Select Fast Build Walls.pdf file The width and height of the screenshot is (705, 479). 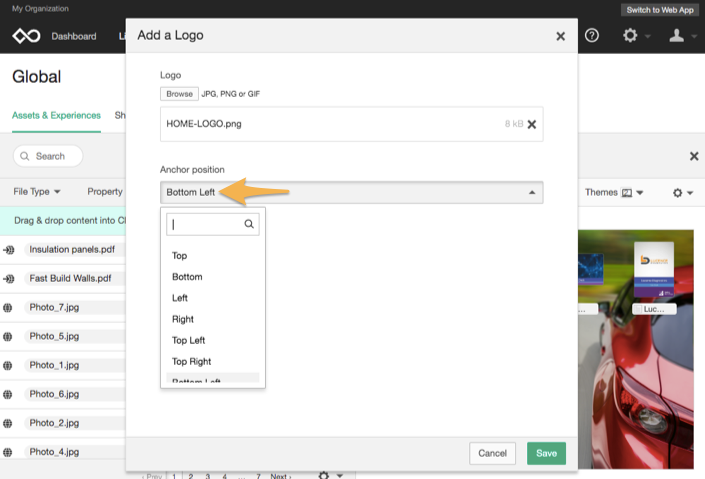pos(70,278)
